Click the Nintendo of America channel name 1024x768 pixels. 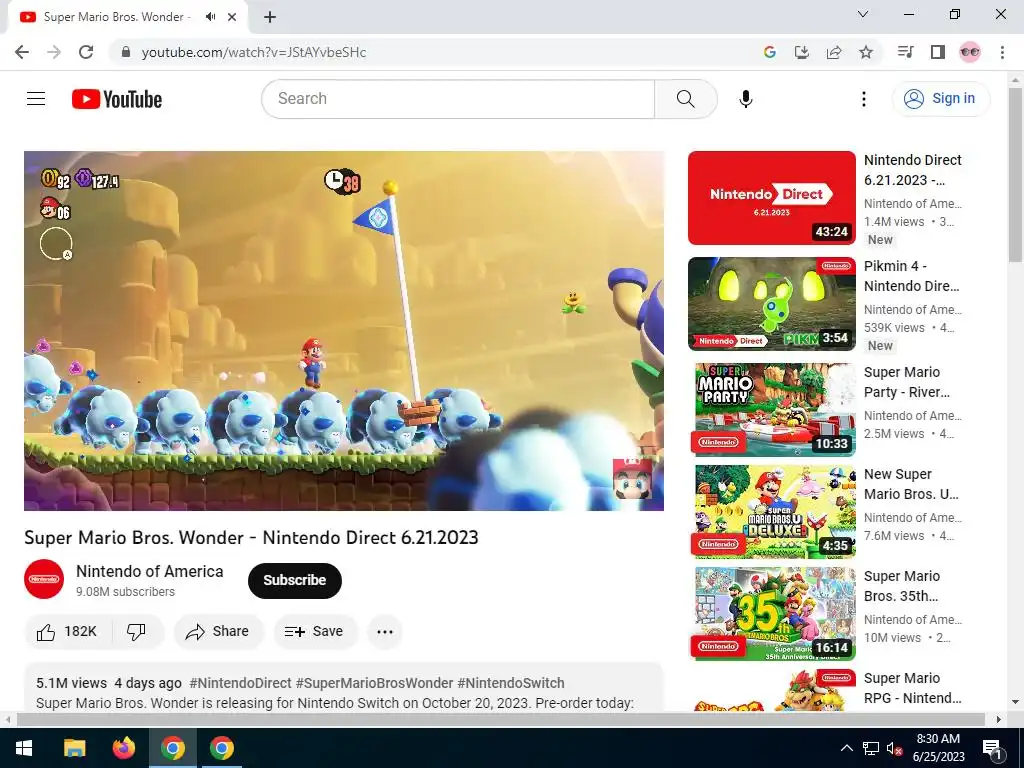coord(150,571)
